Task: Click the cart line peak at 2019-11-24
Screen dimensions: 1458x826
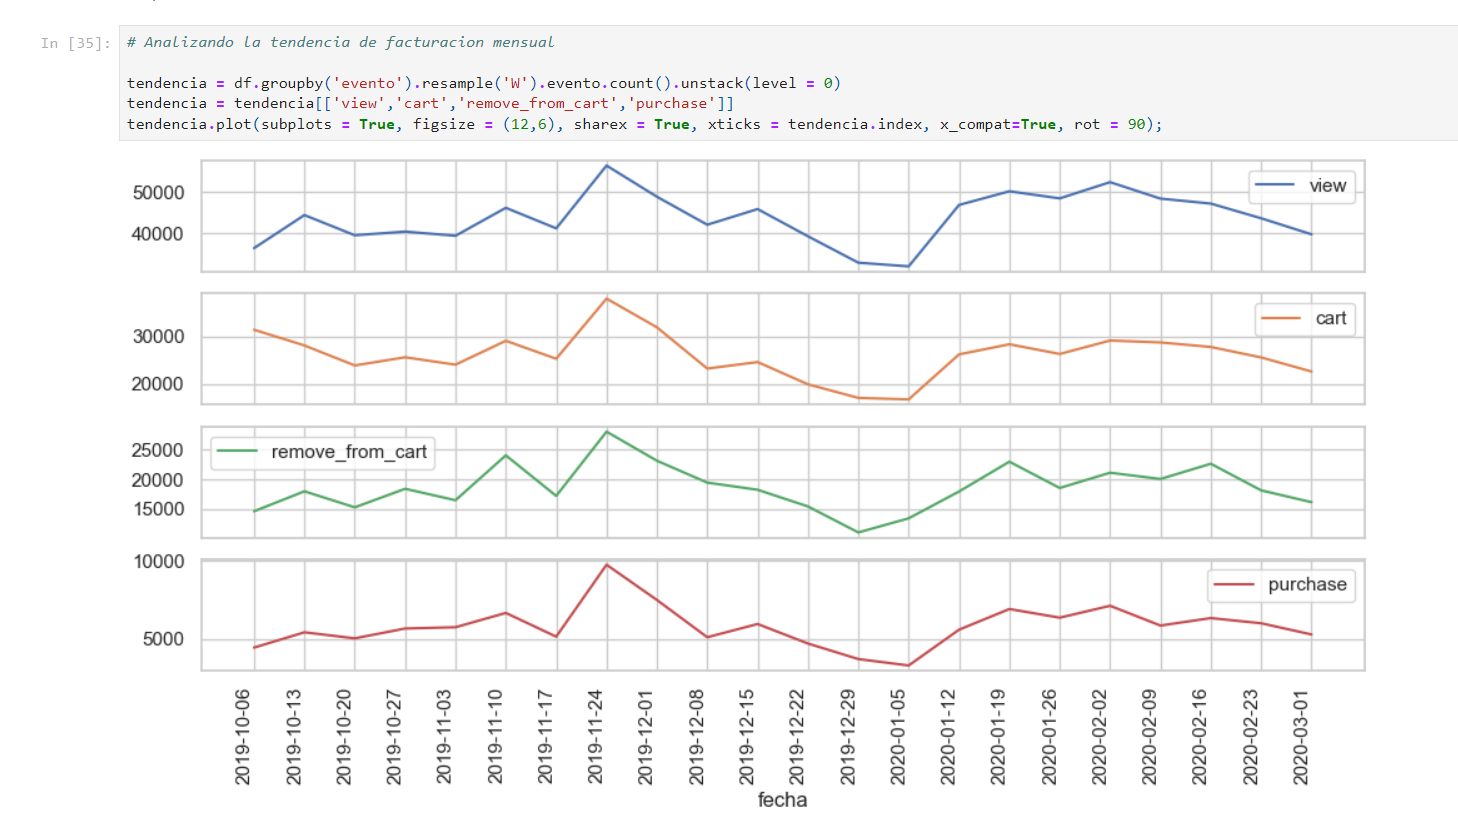Action: (x=607, y=299)
